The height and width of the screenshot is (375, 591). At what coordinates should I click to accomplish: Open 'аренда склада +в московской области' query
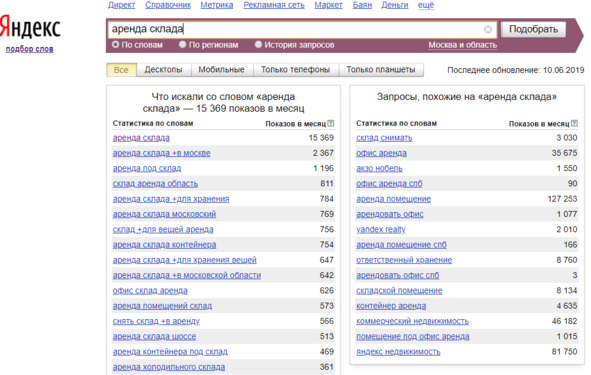(x=187, y=276)
